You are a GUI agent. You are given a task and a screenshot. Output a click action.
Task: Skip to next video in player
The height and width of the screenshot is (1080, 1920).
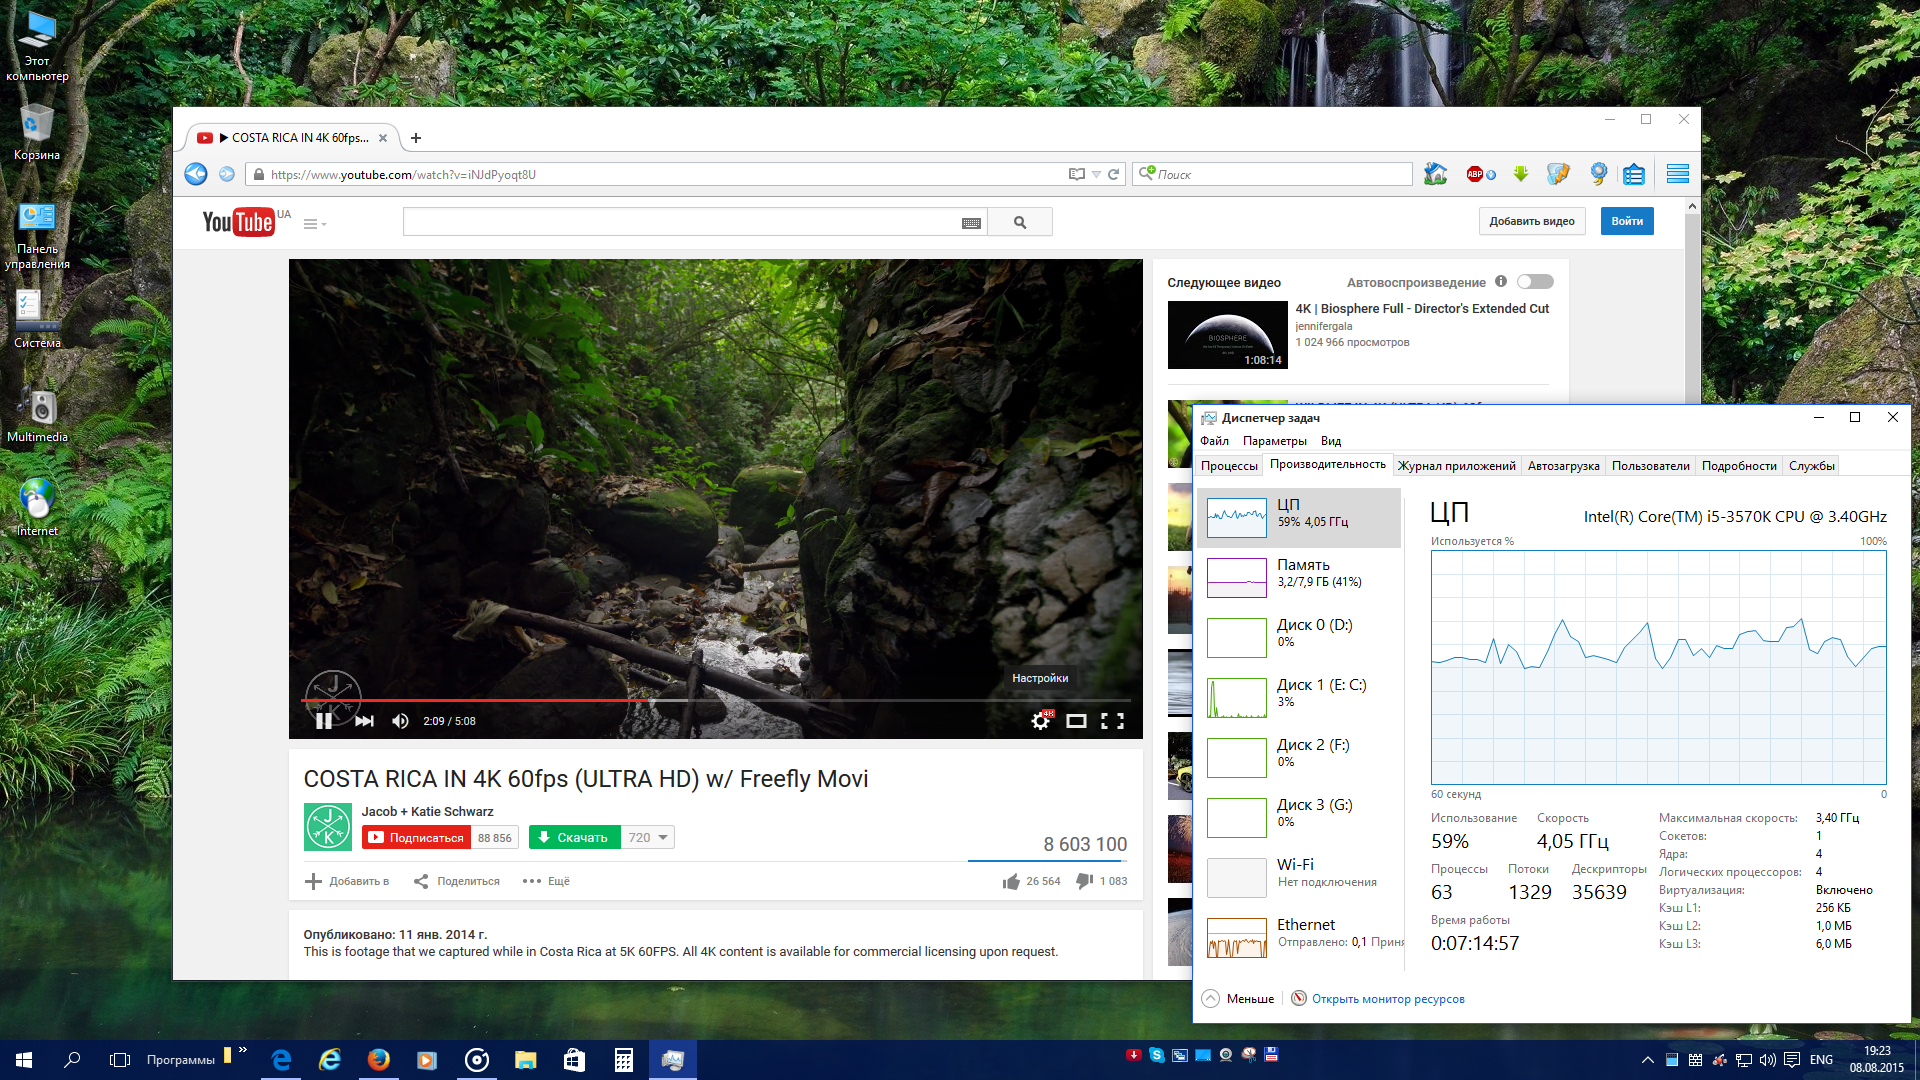[x=364, y=721]
